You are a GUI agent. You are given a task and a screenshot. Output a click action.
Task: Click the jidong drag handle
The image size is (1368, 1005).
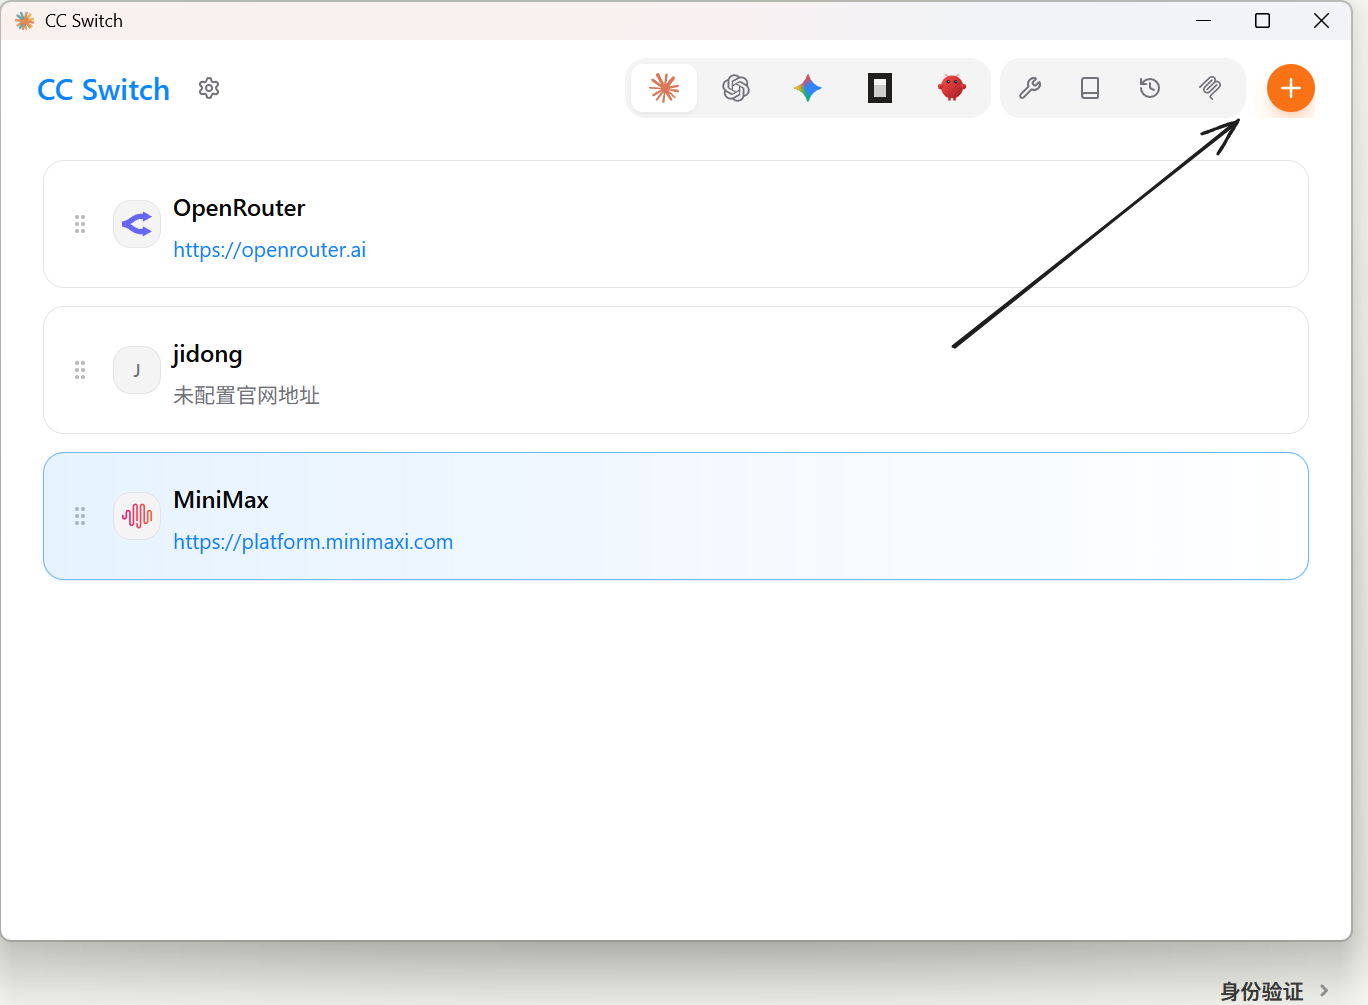(x=80, y=370)
